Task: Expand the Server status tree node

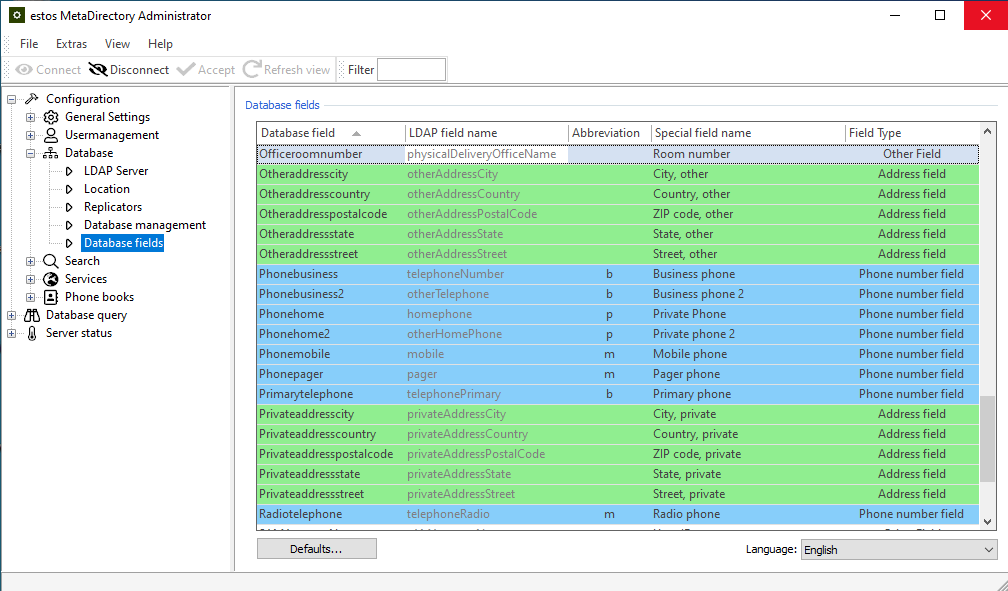Action: click(12, 333)
